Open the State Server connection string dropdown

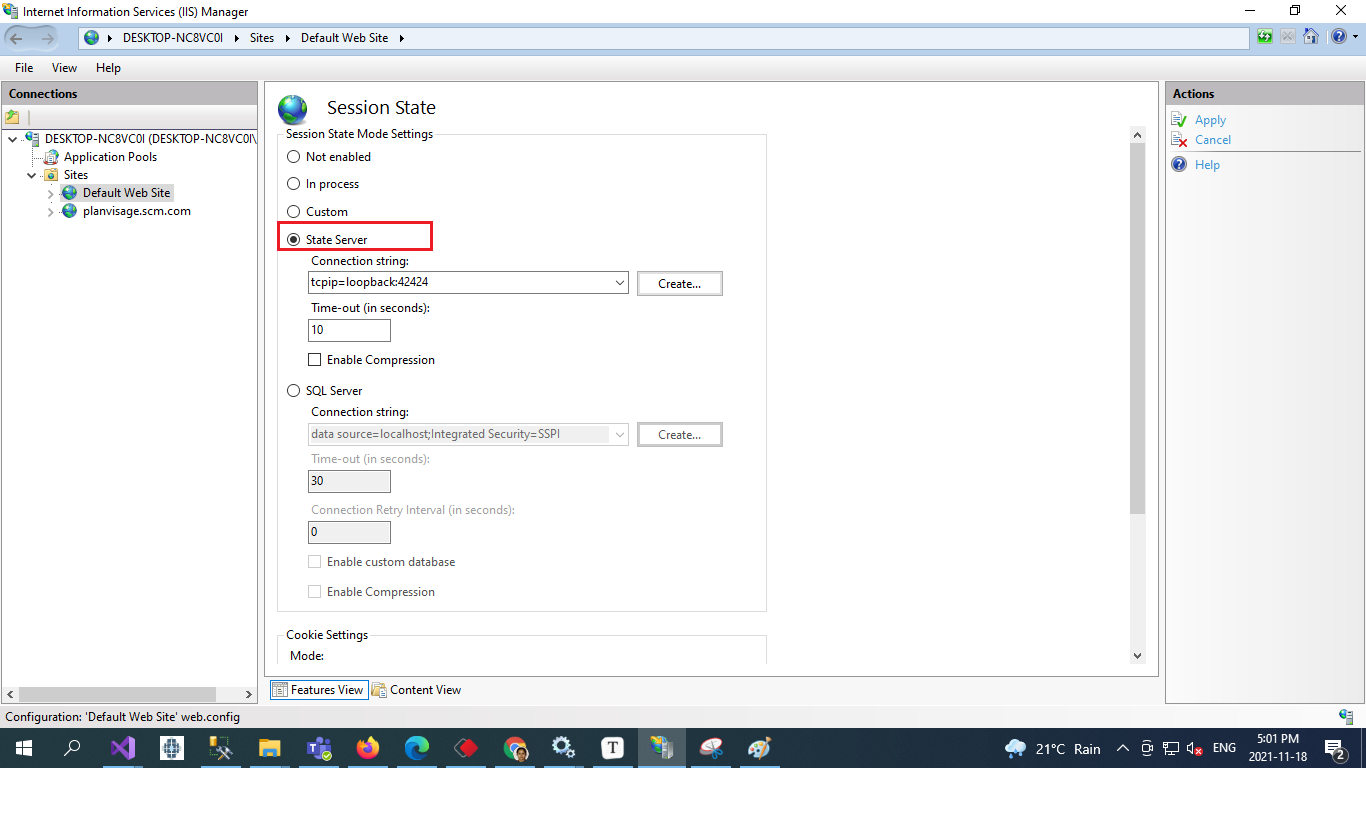pos(620,283)
